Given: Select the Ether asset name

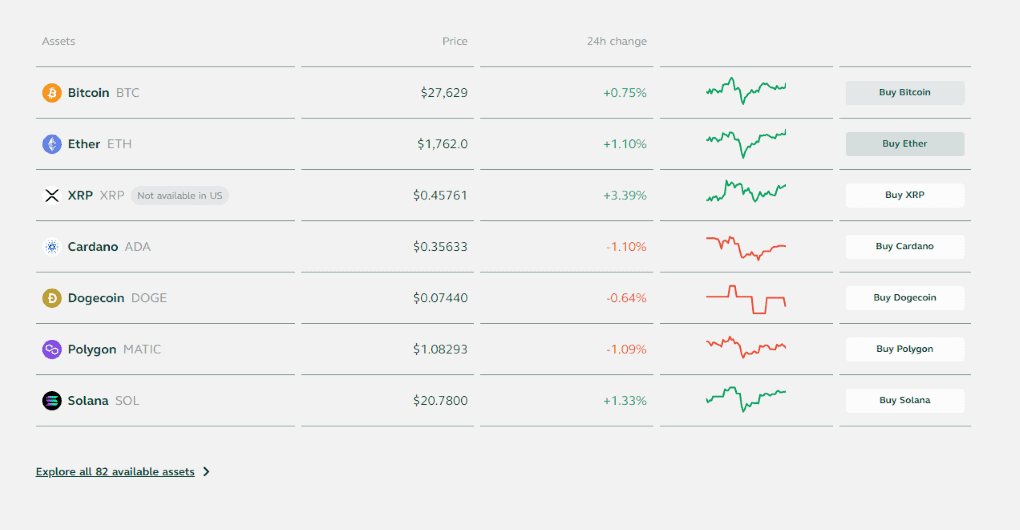Looking at the screenshot, I should [x=84, y=144].
